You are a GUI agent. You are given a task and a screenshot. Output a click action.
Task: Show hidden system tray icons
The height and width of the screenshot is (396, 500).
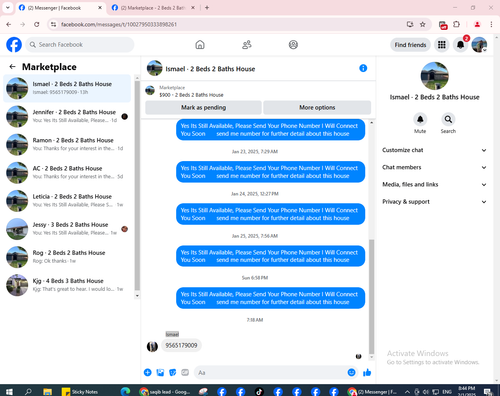coord(407,392)
